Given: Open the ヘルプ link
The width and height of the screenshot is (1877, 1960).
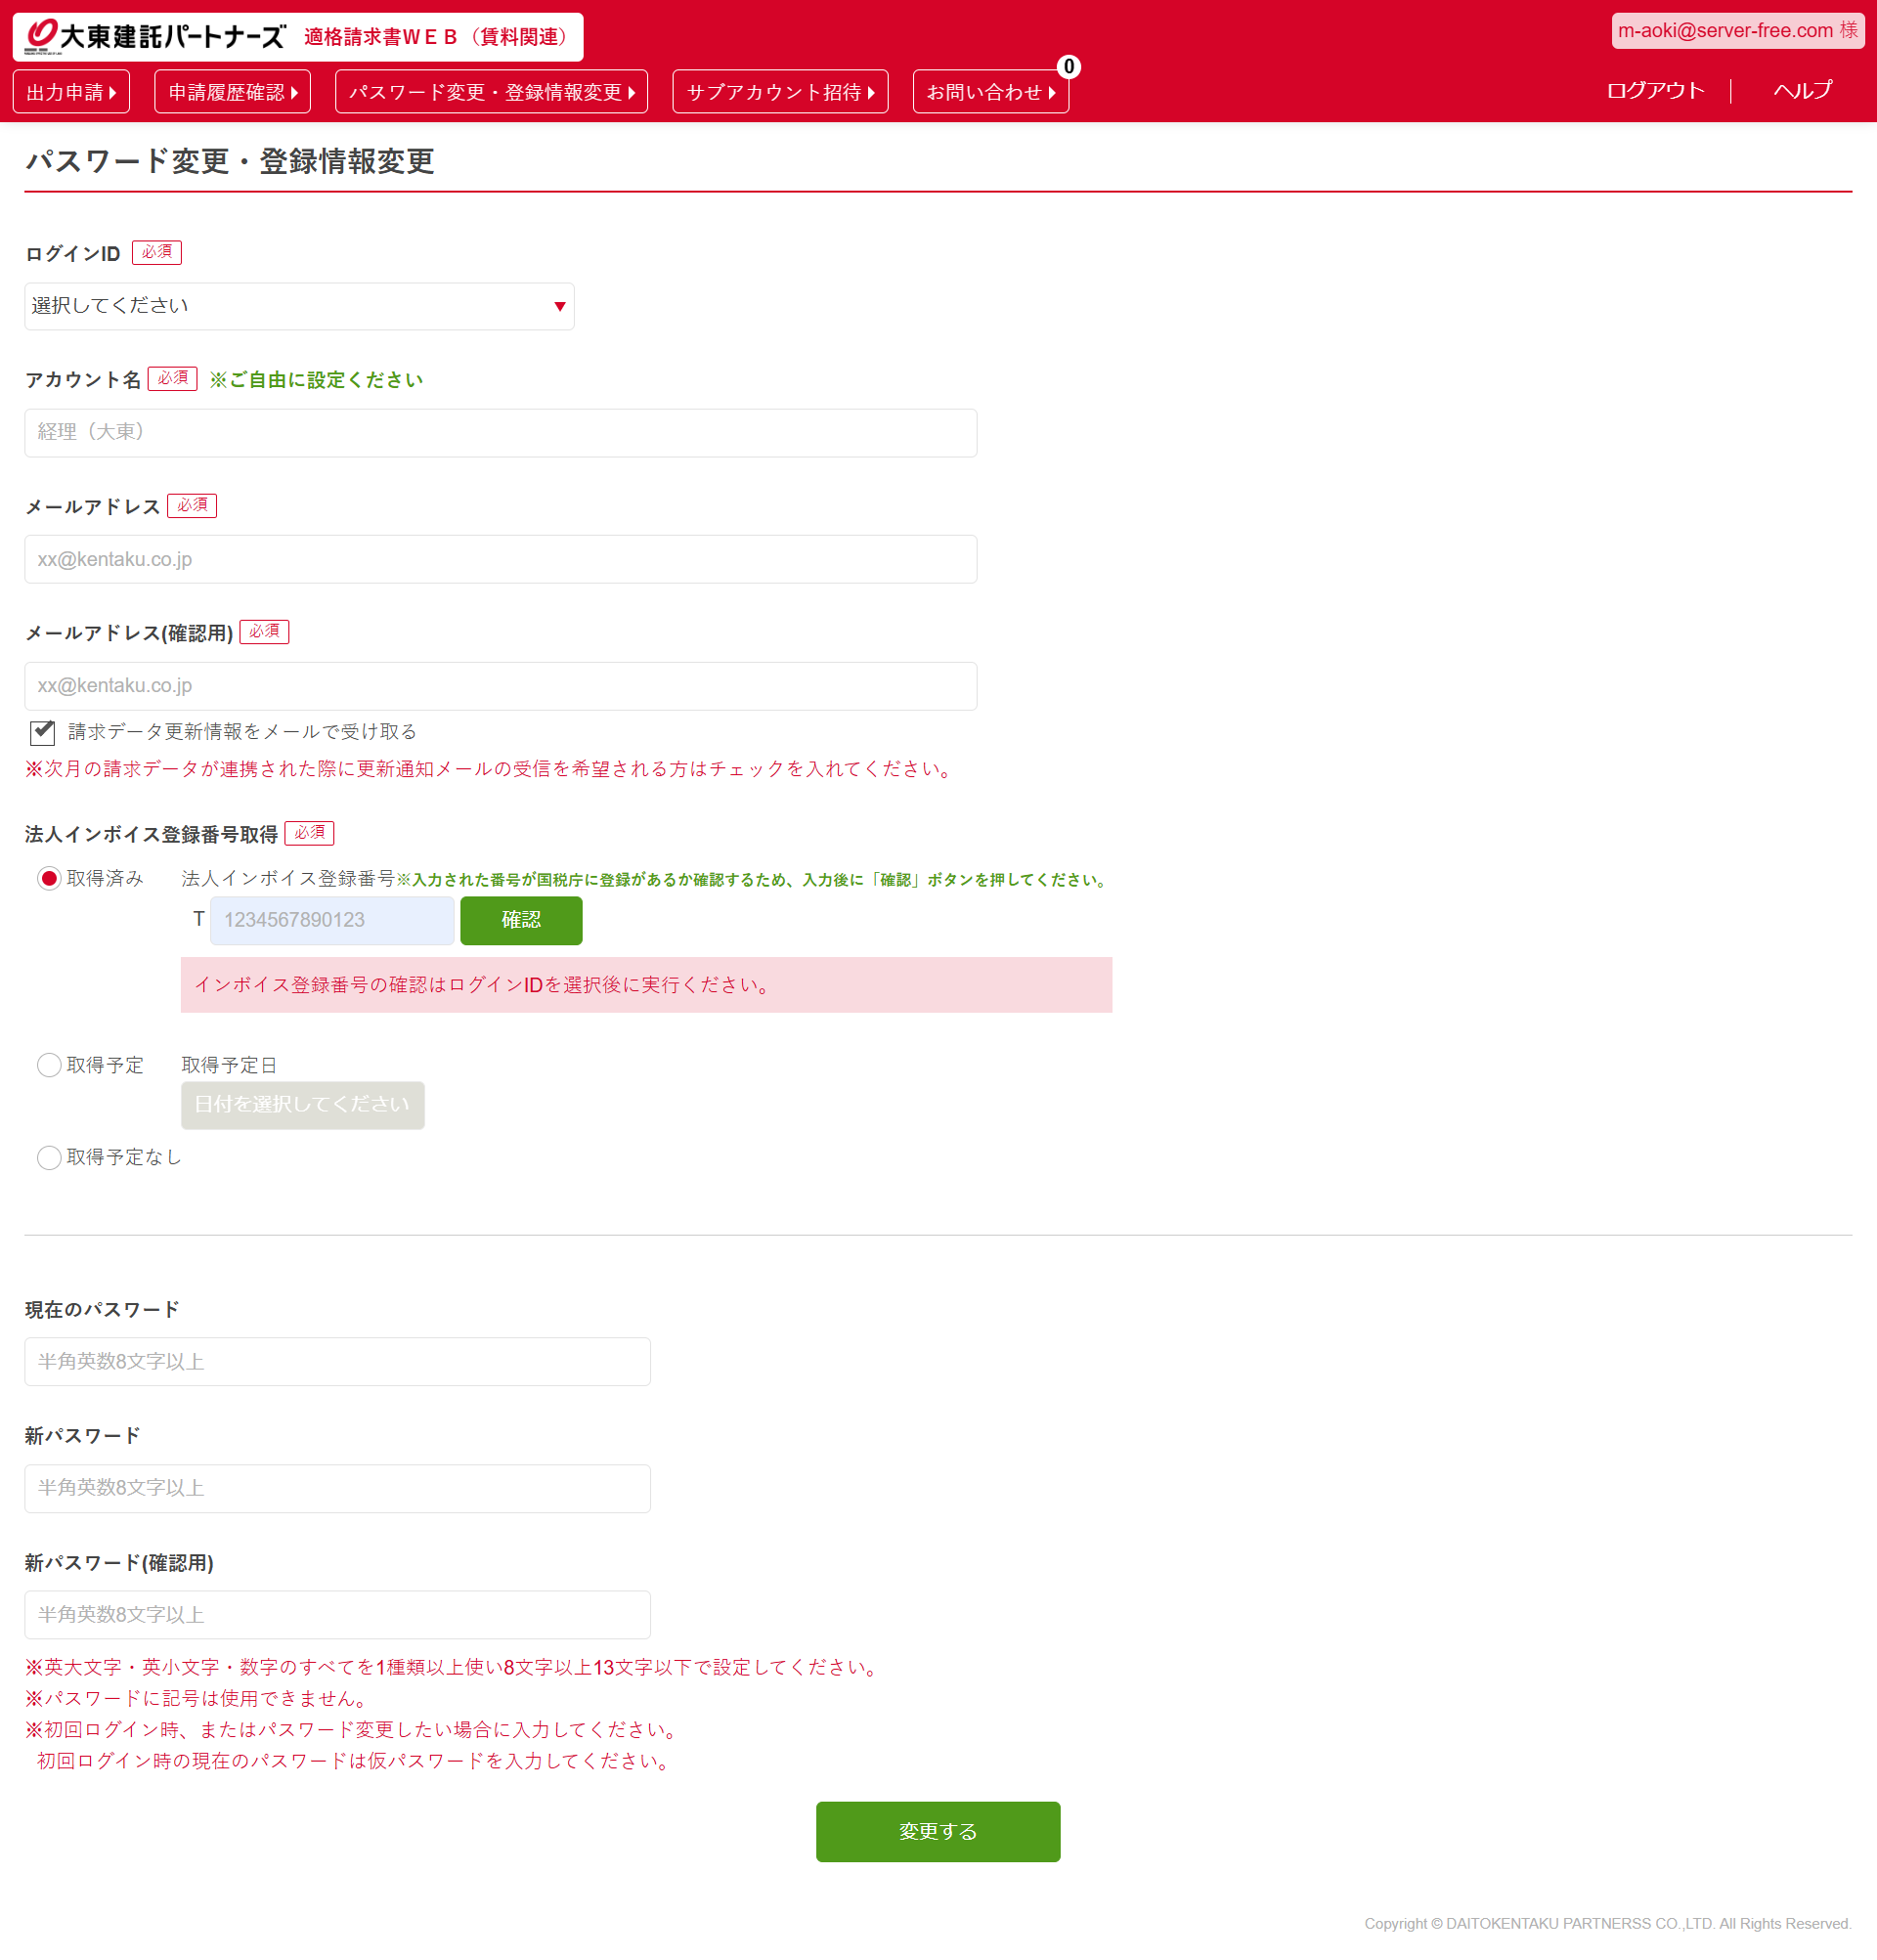Looking at the screenshot, I should point(1802,90).
